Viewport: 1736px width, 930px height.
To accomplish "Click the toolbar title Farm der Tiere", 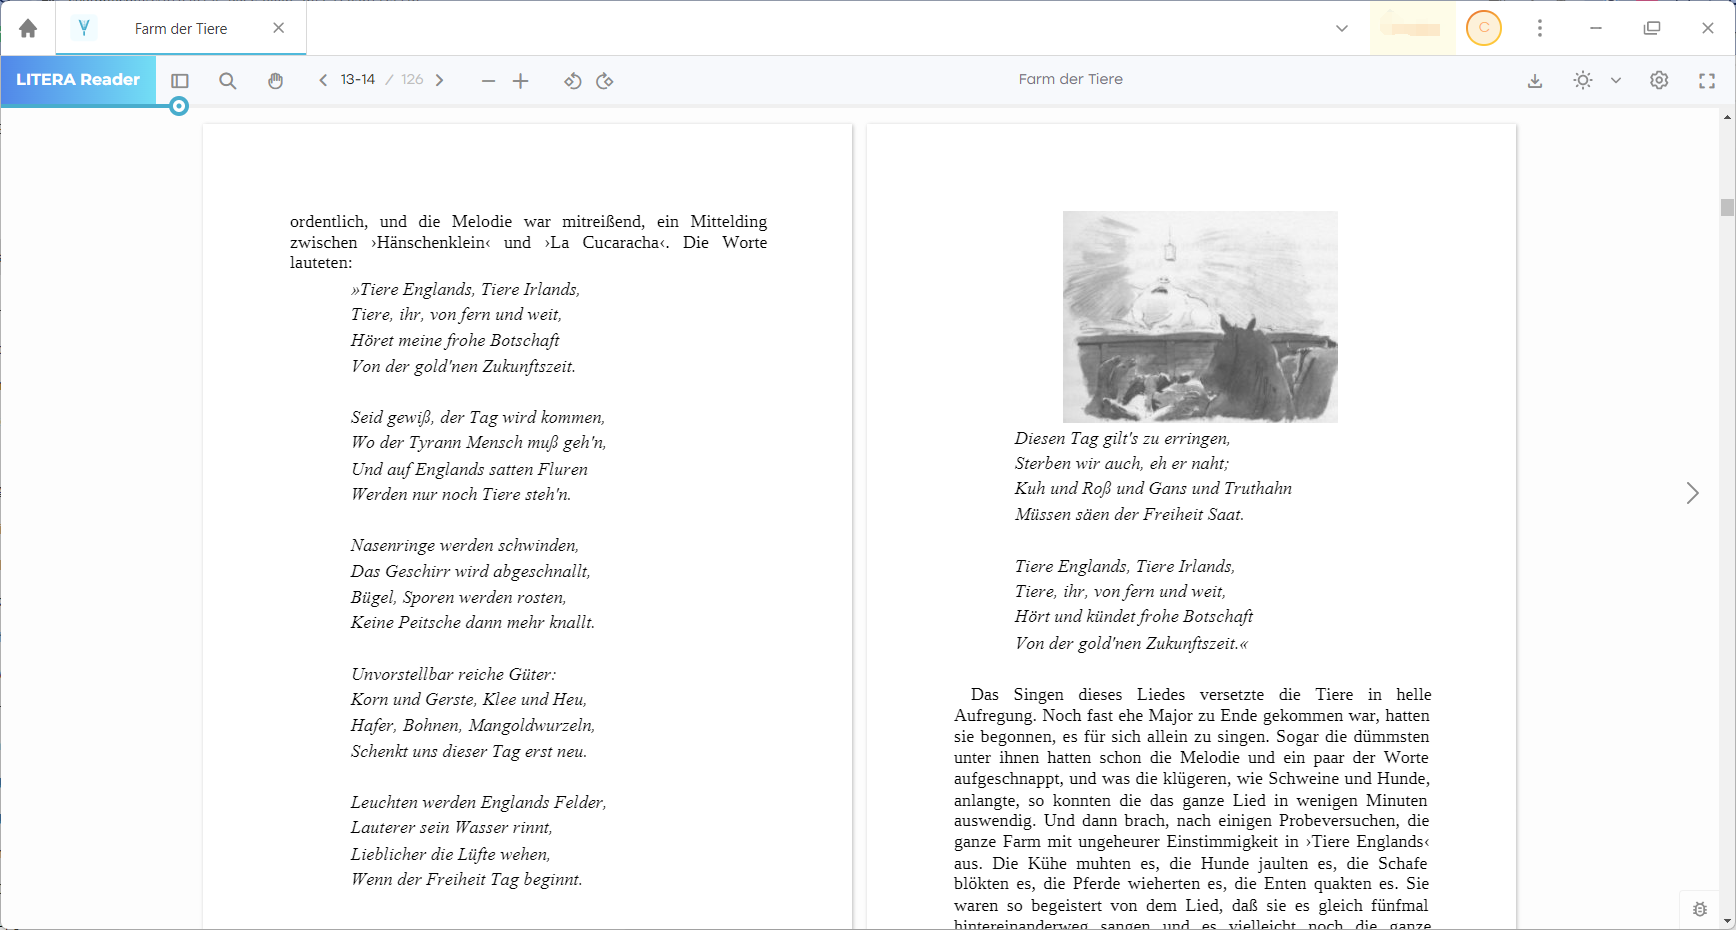I will 1070,79.
